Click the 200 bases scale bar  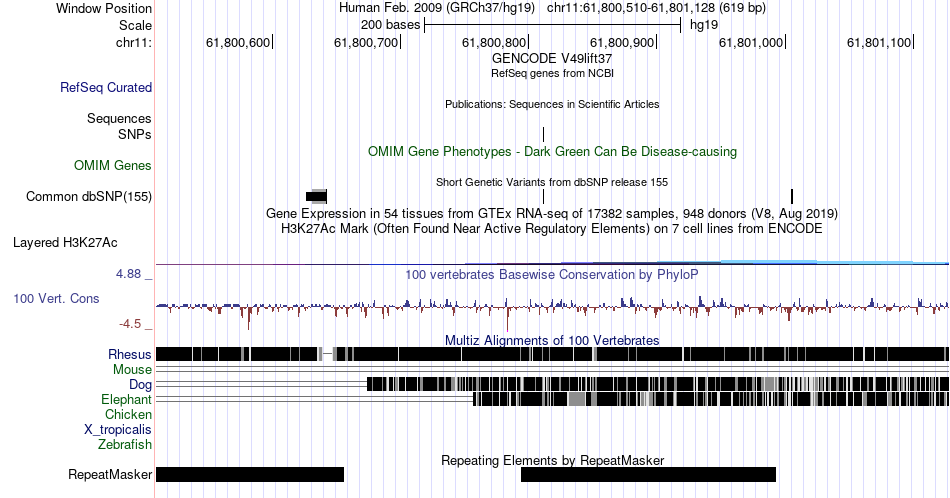(553, 25)
